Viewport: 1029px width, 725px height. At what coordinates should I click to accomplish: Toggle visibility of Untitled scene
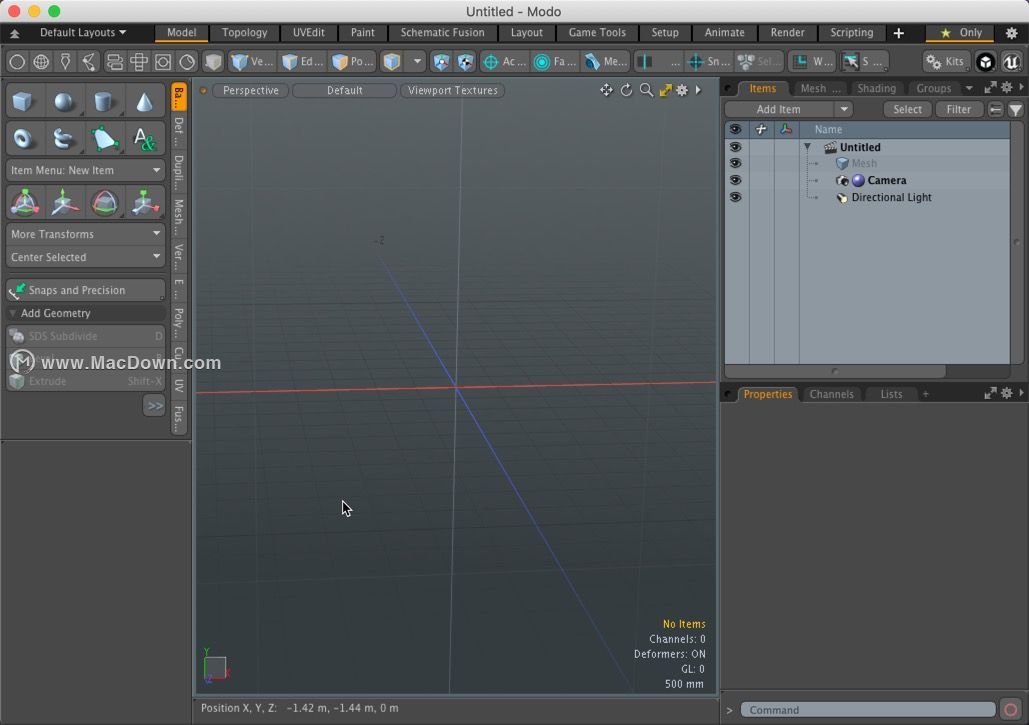(736, 147)
